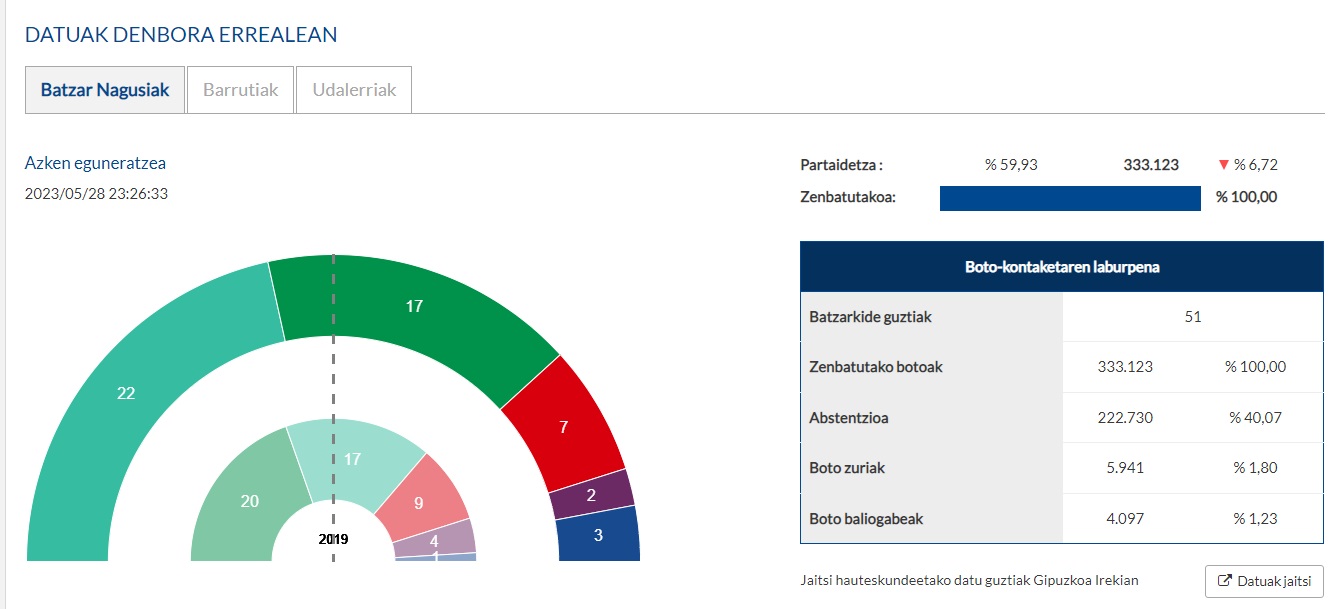The width and height of the screenshot is (1339, 609).
Task: Click the Zenbatutakoa blue progress bar
Action: pos(1069,198)
